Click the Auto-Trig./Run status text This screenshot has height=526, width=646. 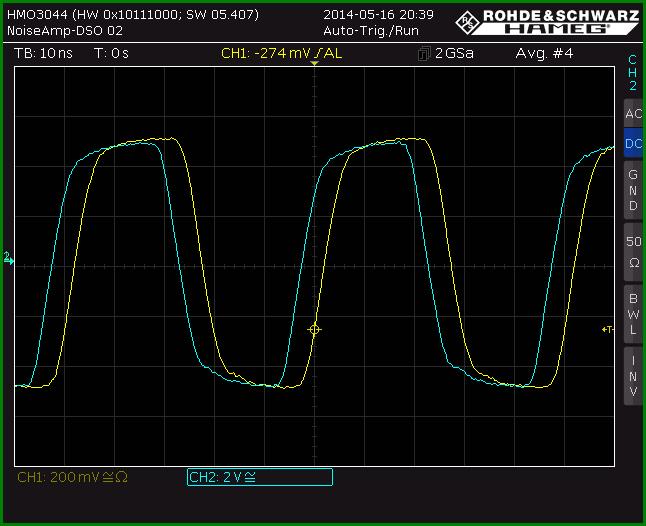[x=371, y=31]
